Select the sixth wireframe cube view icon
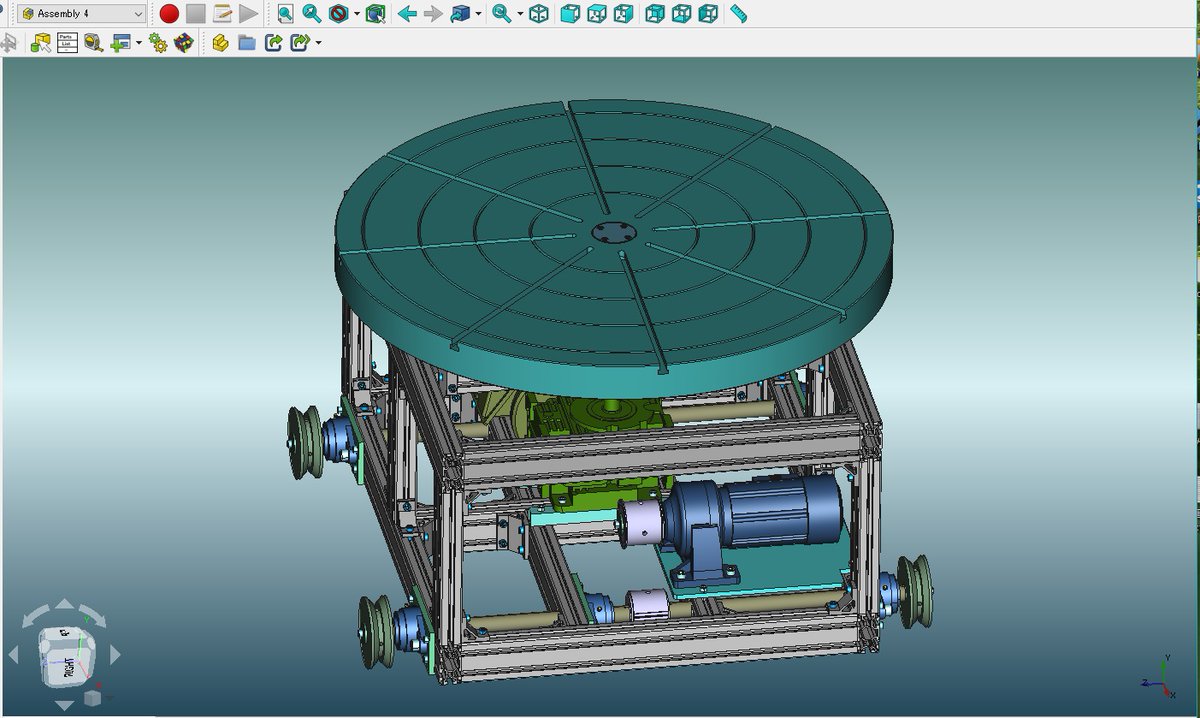 [708, 14]
